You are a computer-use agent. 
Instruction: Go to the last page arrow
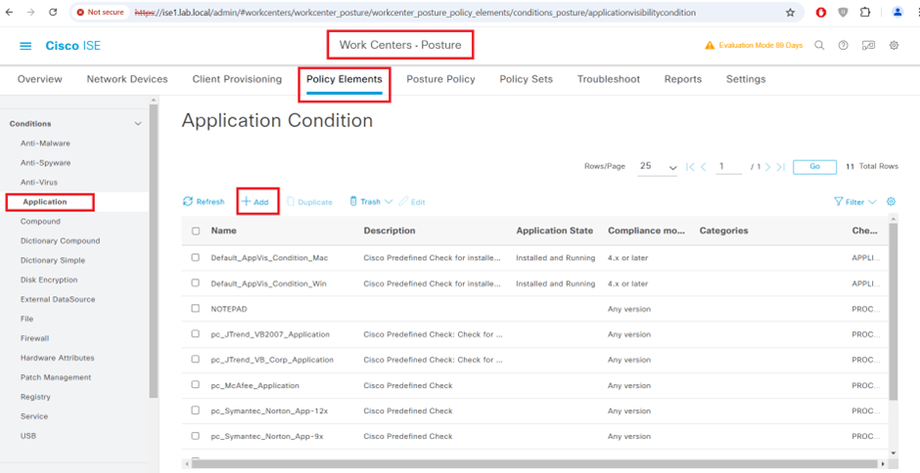tap(780, 167)
